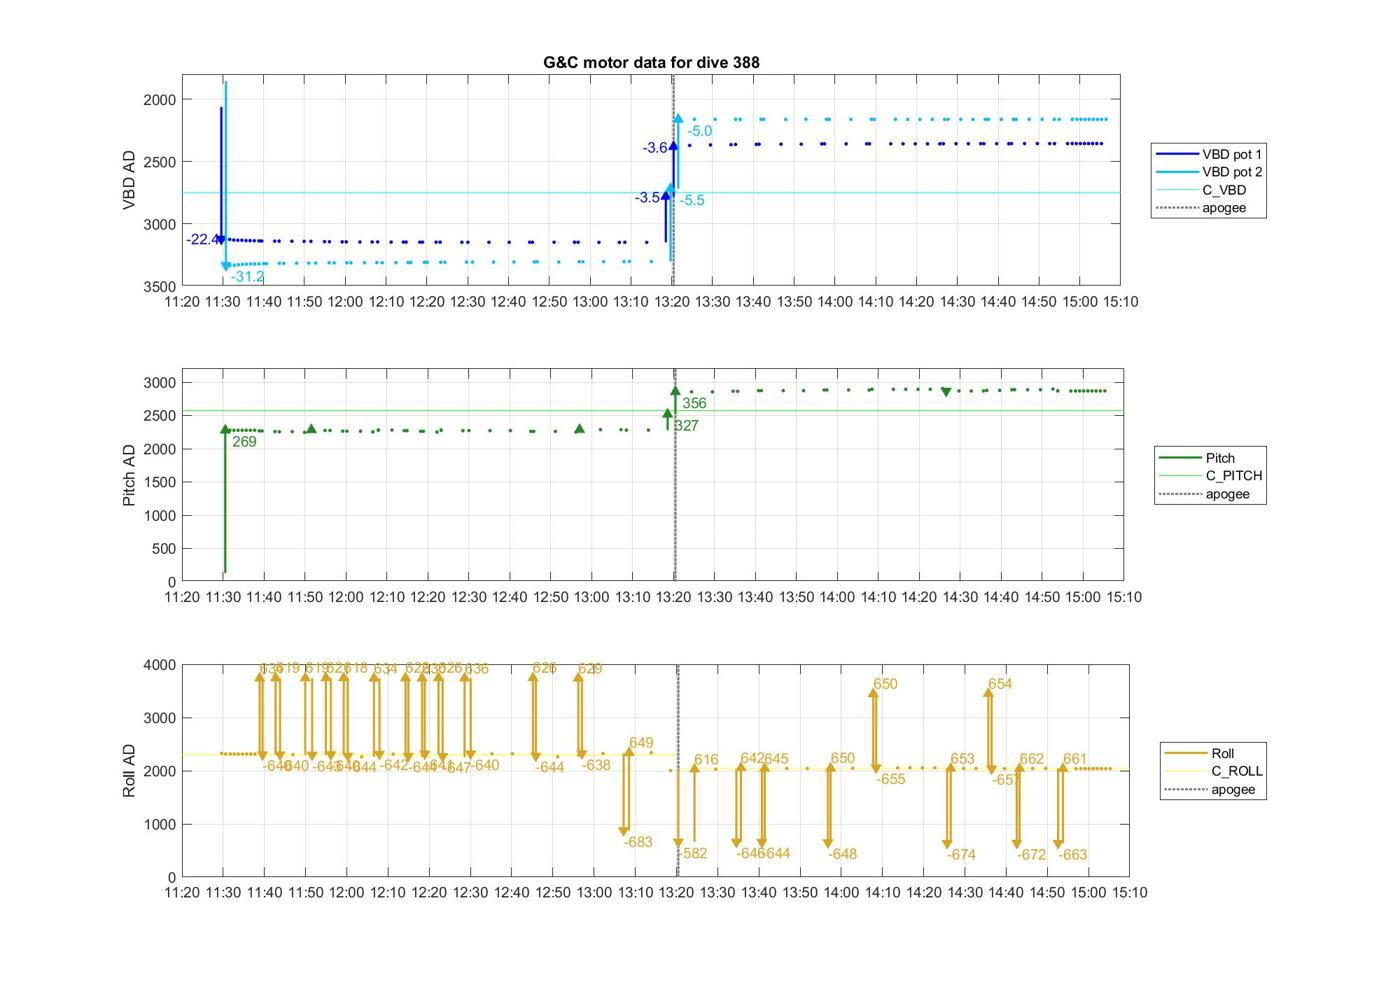Click the '-22.4' VBD annotation
The width and height of the screenshot is (1400, 986).
click(201, 239)
